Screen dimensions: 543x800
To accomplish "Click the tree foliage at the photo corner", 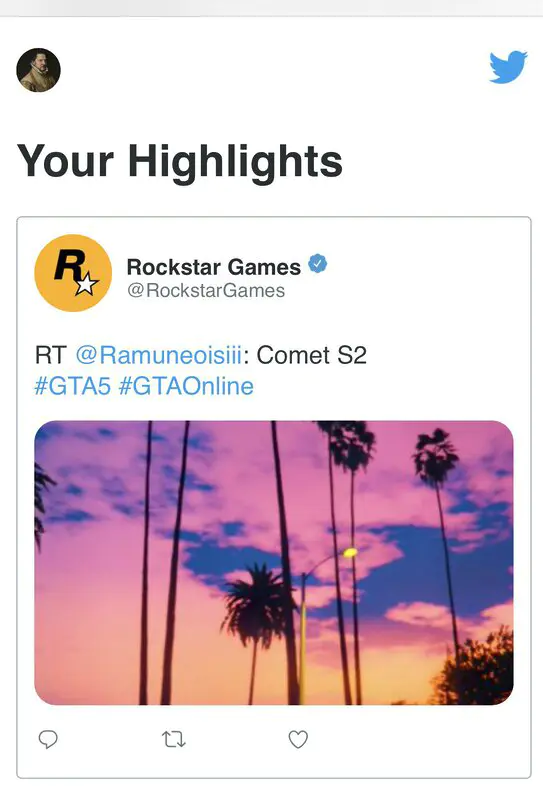I will pos(477,668).
